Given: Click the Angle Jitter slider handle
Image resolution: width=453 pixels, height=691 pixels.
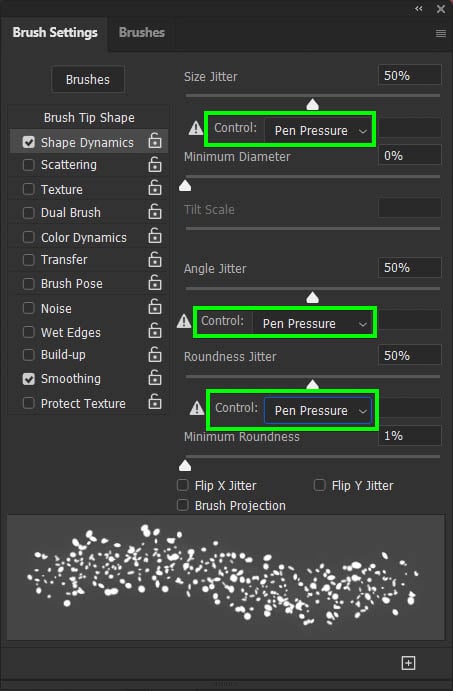Looking at the screenshot, I should coord(312,298).
